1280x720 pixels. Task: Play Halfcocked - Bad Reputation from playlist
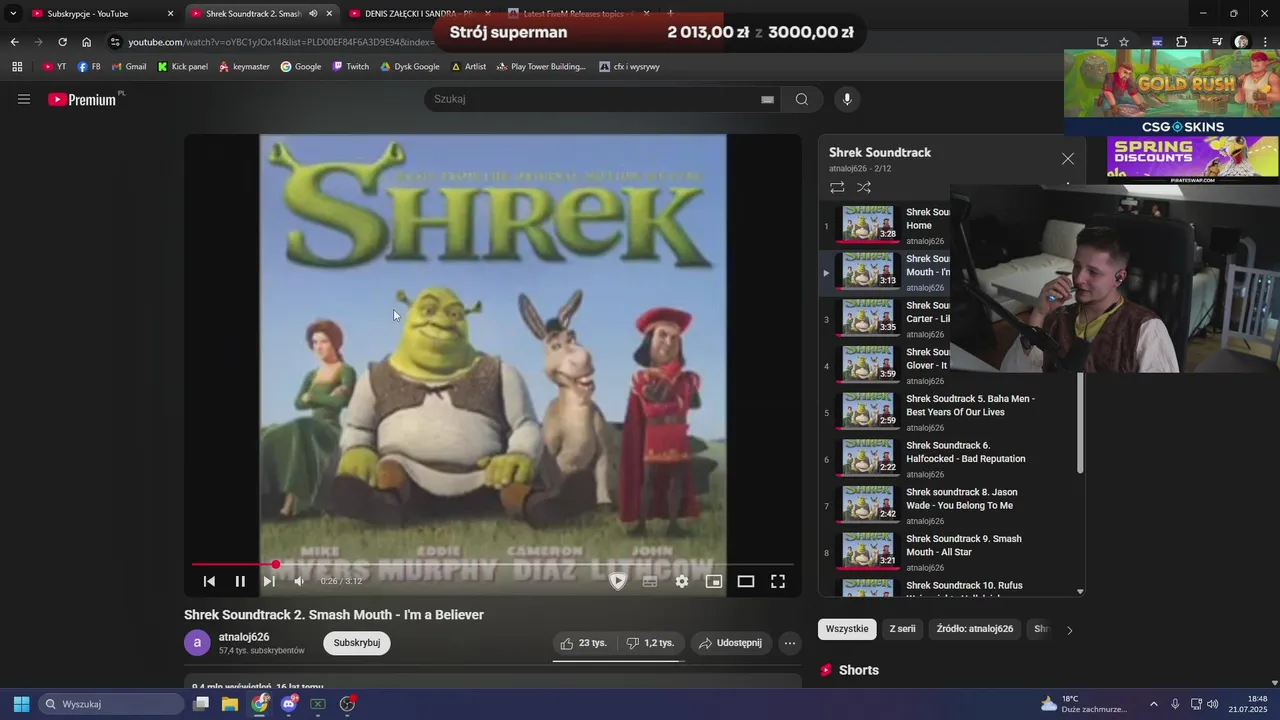[x=950, y=459]
